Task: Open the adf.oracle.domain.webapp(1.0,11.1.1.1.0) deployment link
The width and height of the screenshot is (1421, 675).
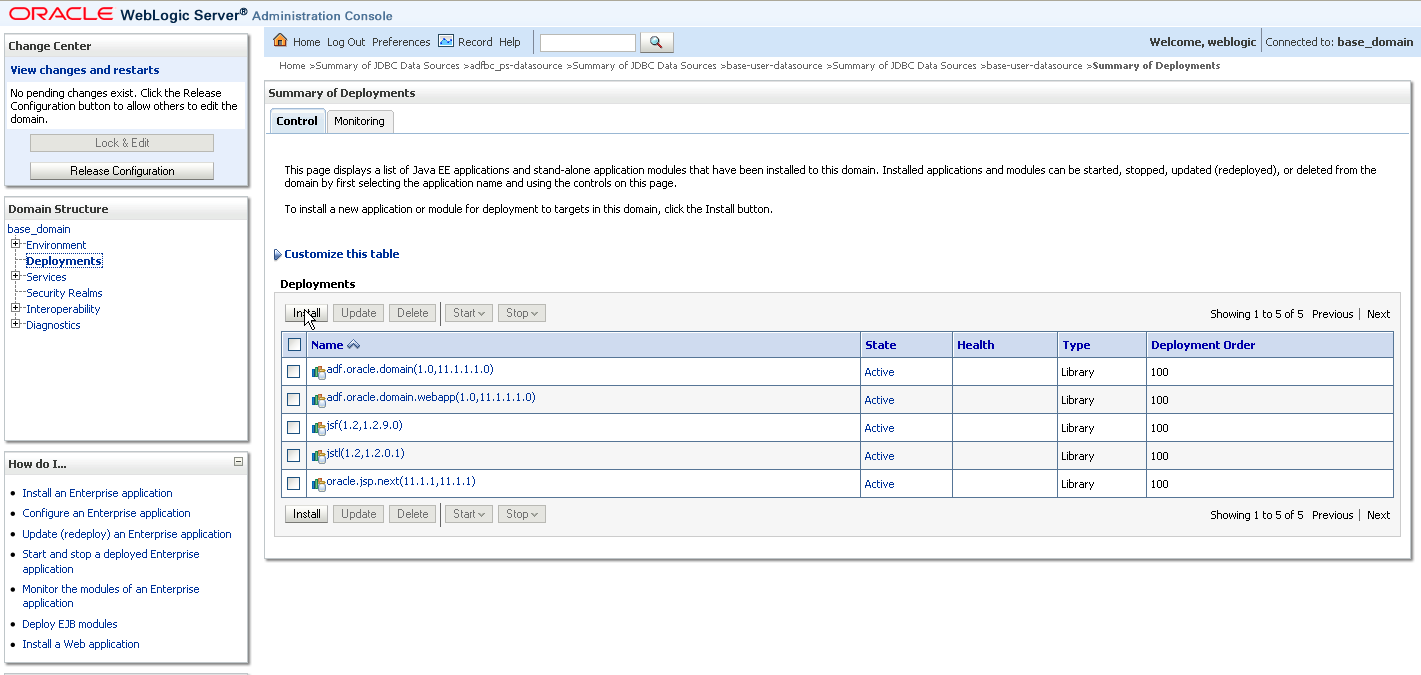Action: click(x=431, y=397)
